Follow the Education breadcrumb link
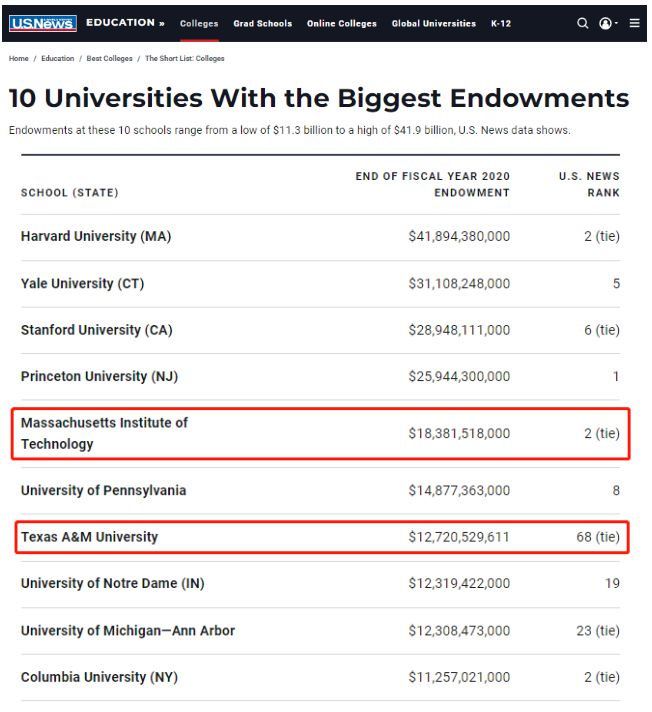Screen dimensions: 652x712 (x=58, y=58)
